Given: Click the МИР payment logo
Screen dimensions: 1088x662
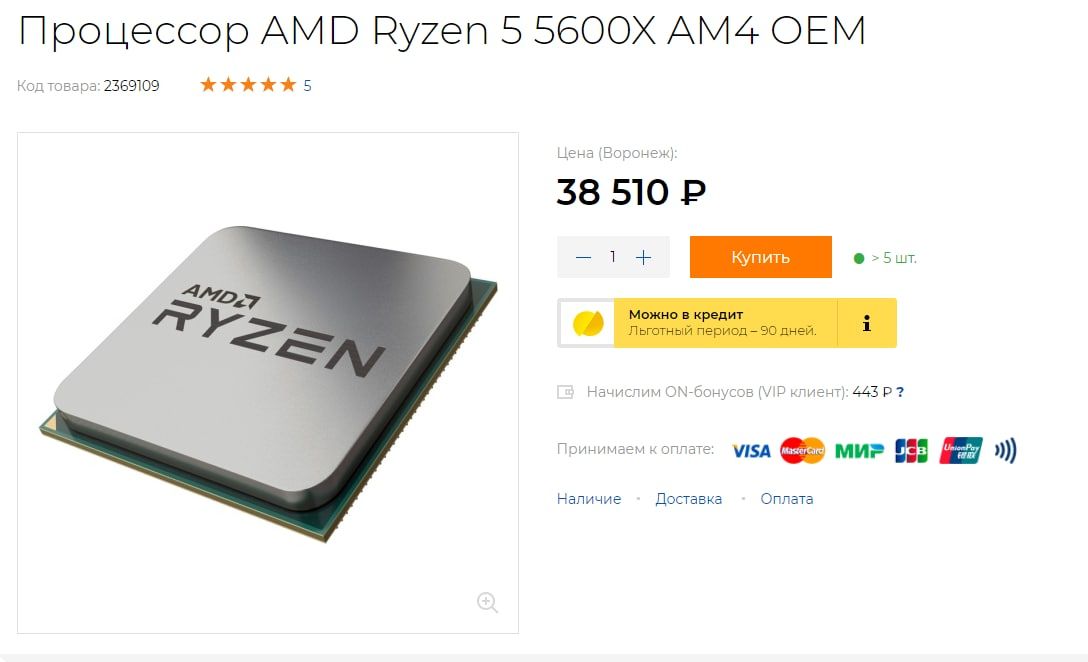Looking at the screenshot, I should 859,451.
